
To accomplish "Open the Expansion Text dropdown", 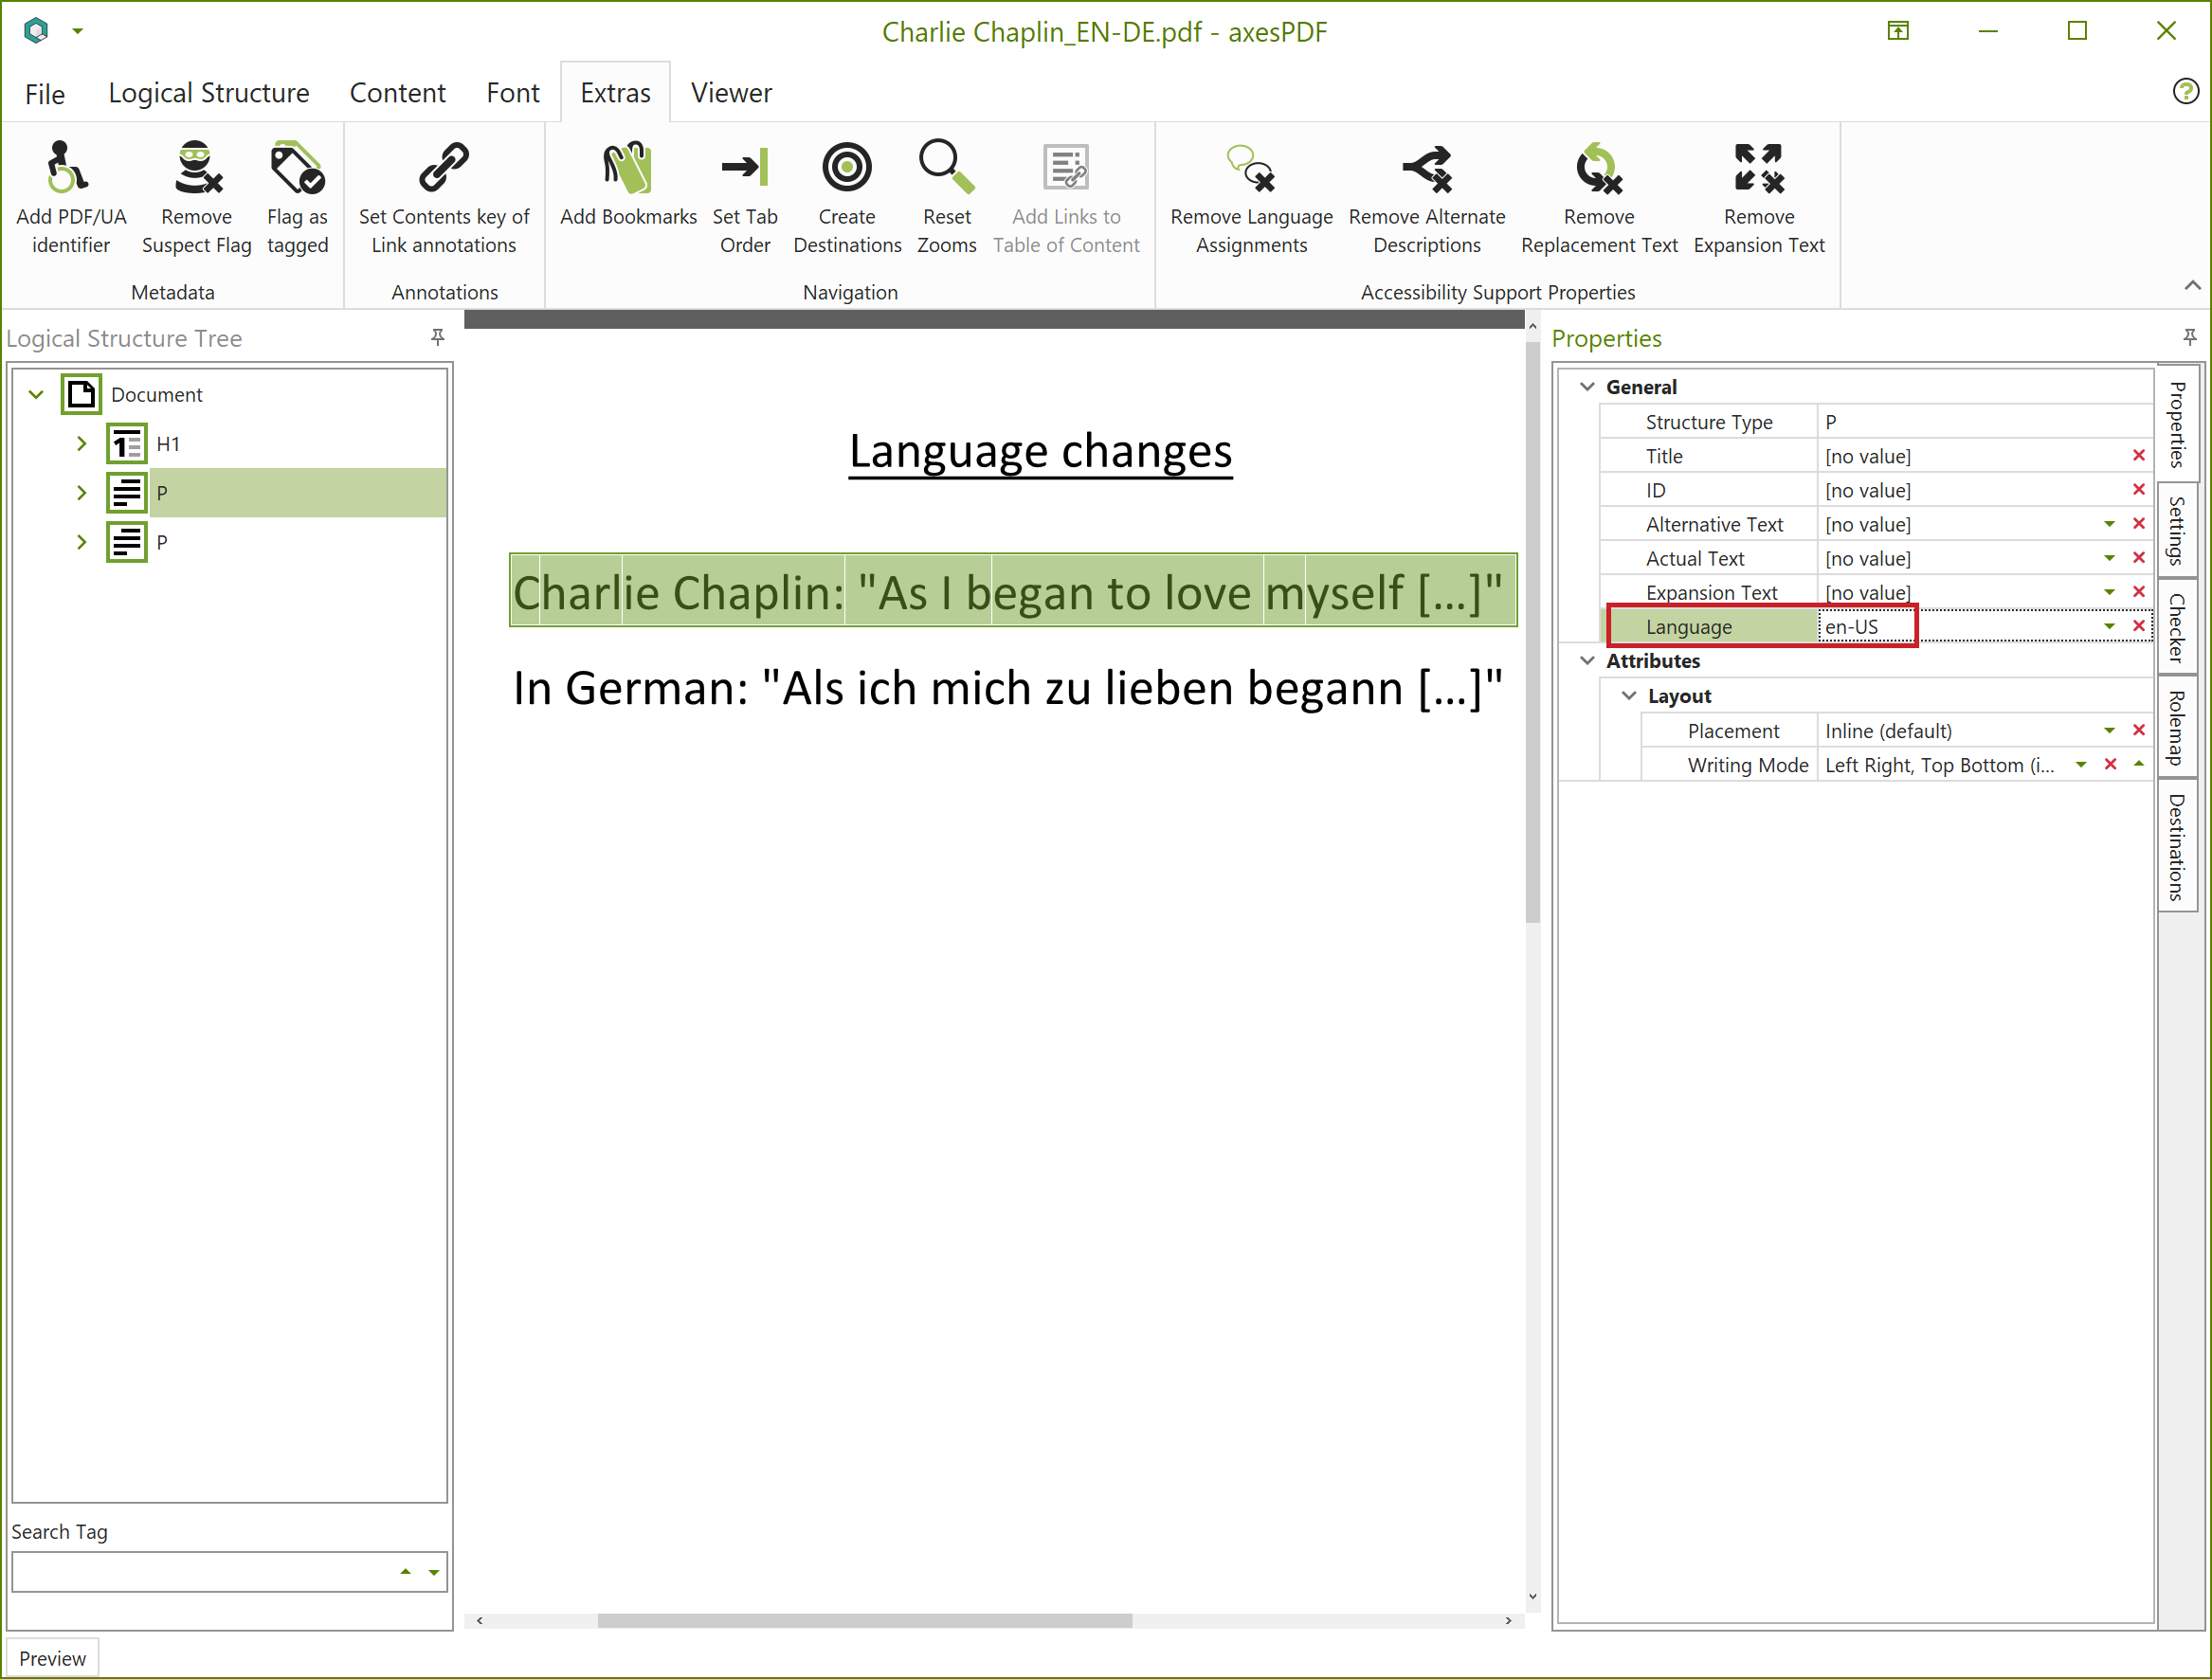I will [2109, 592].
